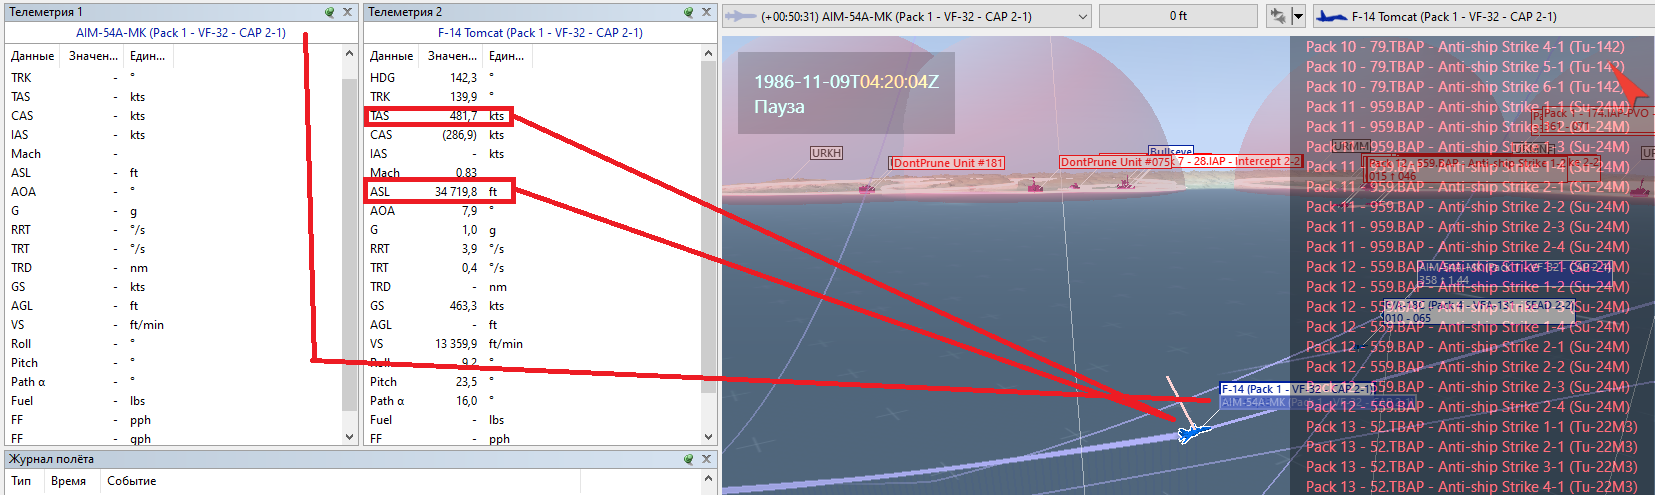This screenshot has height=495, width=1655.
Task: Click the Значен... column header in Телеметрия 1
Action: 93,56
